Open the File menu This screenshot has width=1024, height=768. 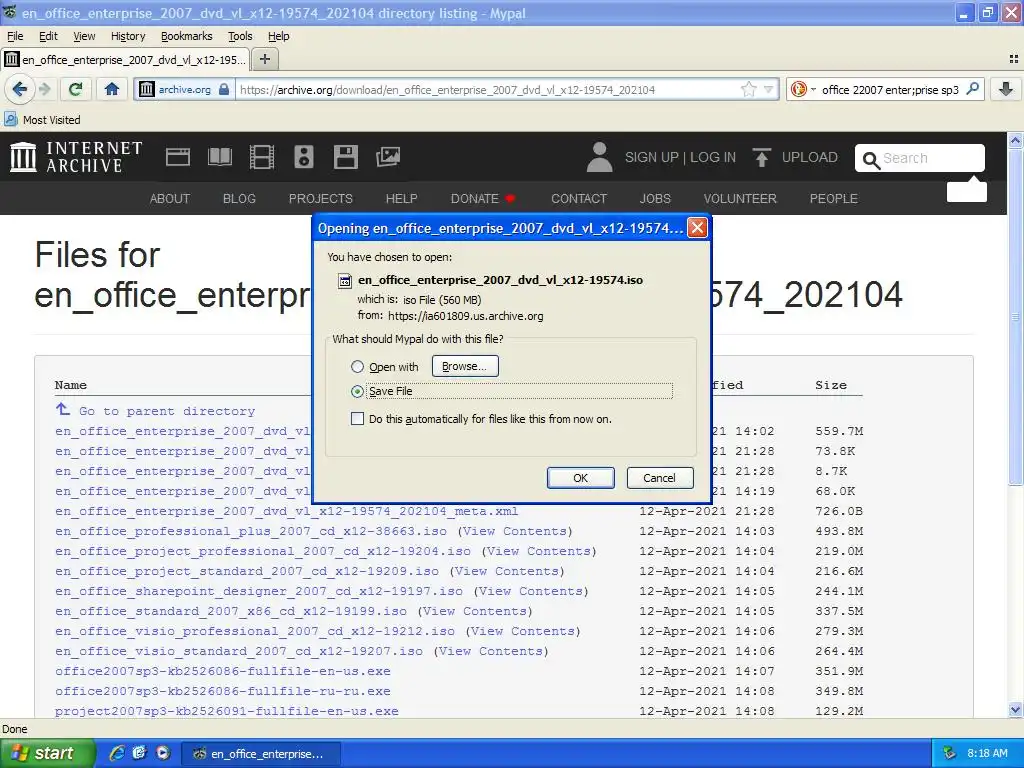point(14,36)
